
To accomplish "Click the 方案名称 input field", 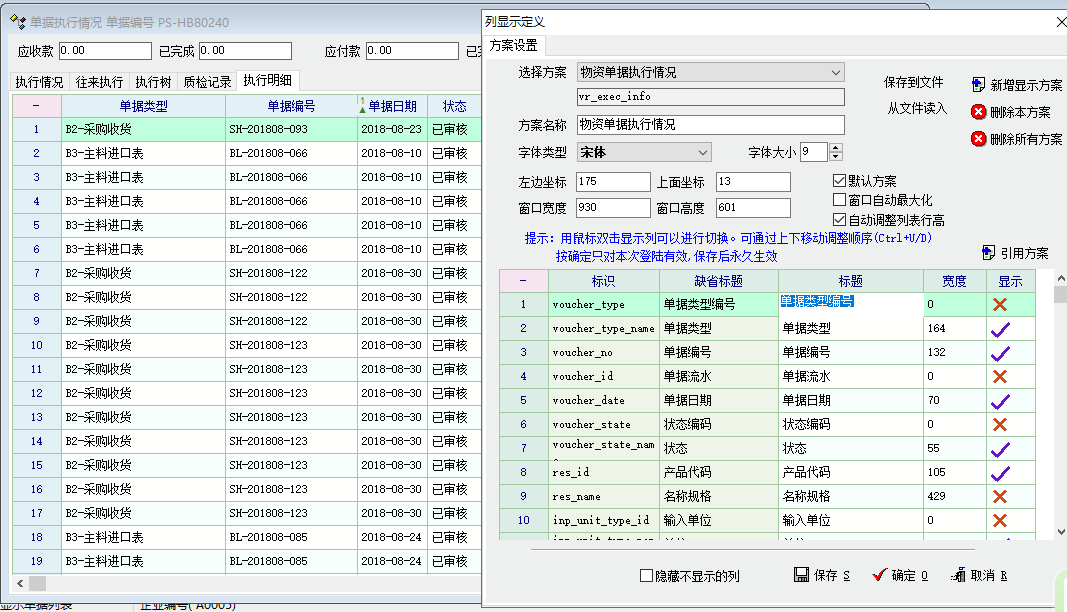I will point(711,125).
